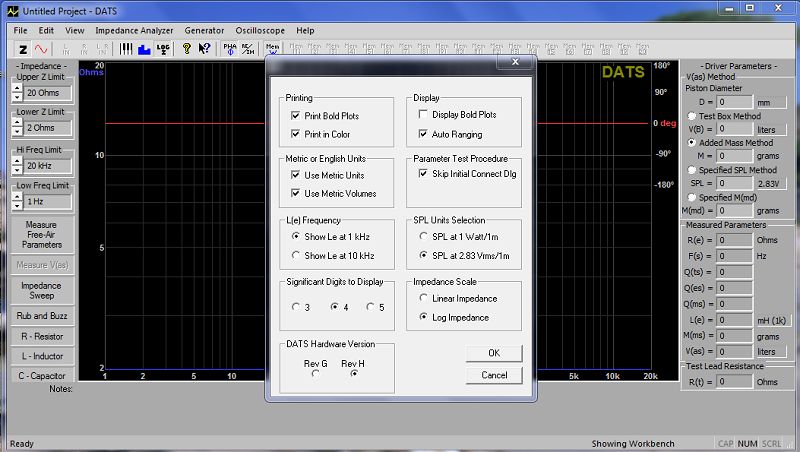Click Measure Free-Air Parameters button
Image resolution: width=800 pixels, height=452 pixels.
pyautogui.click(x=42, y=235)
